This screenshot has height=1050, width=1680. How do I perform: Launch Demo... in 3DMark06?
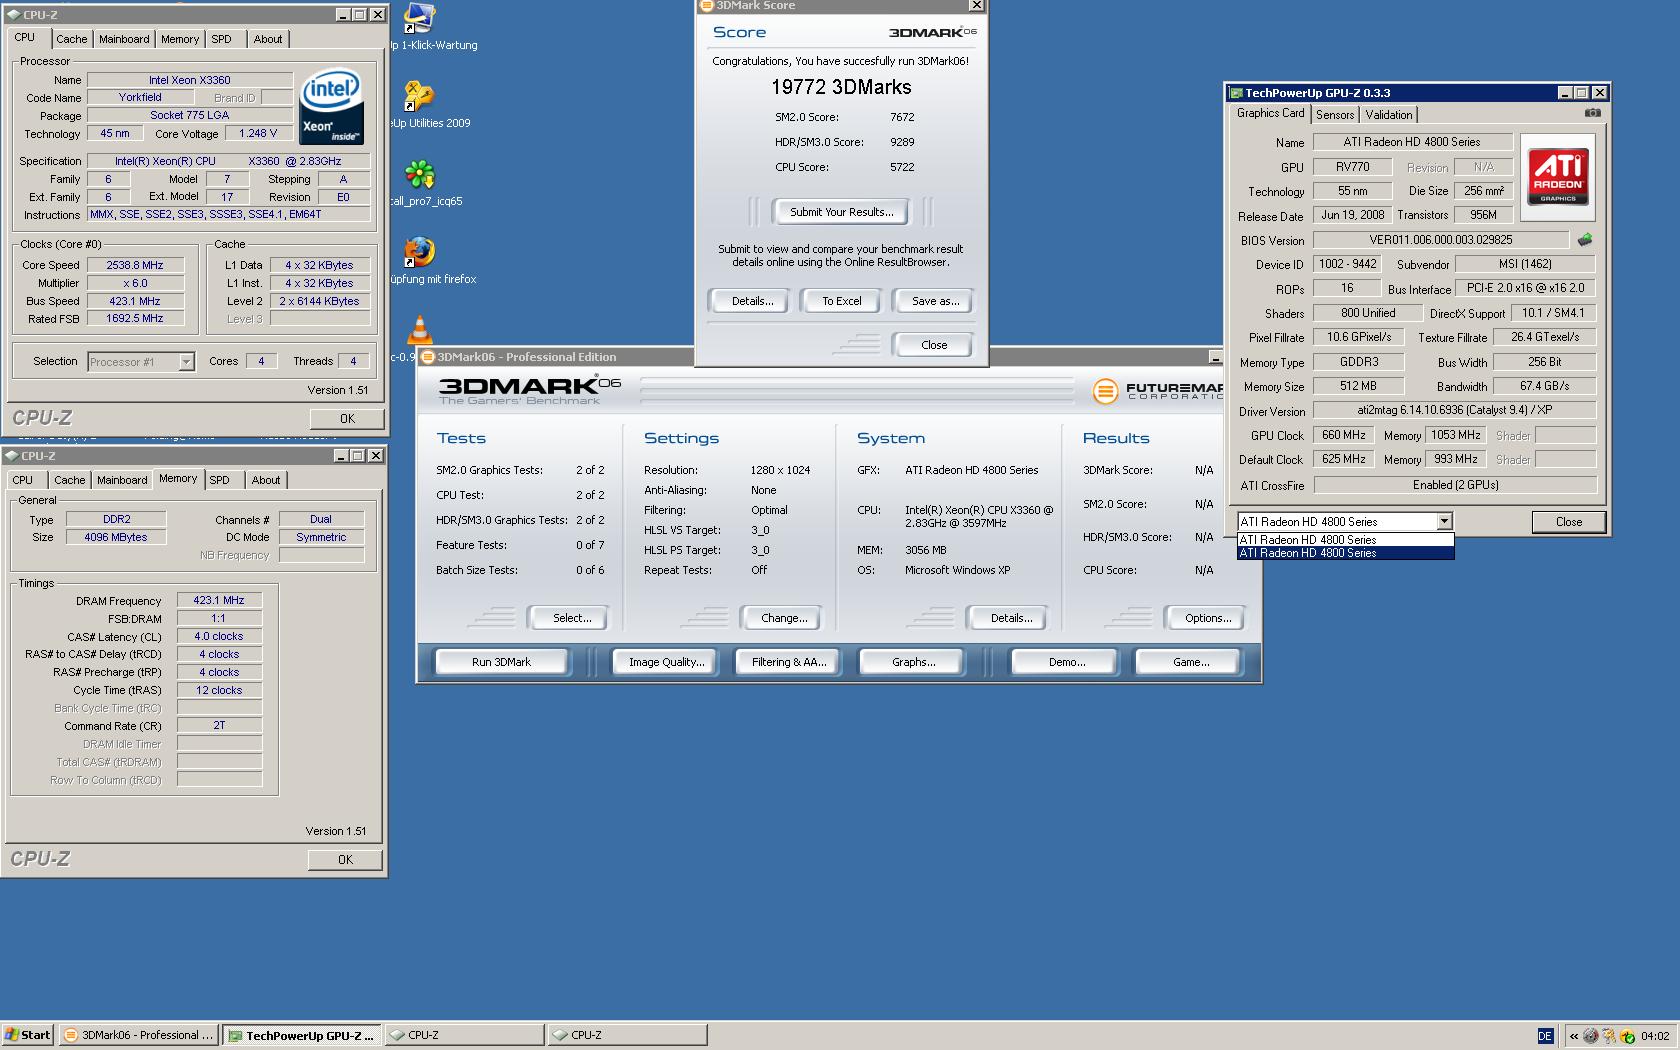[x=1066, y=662]
